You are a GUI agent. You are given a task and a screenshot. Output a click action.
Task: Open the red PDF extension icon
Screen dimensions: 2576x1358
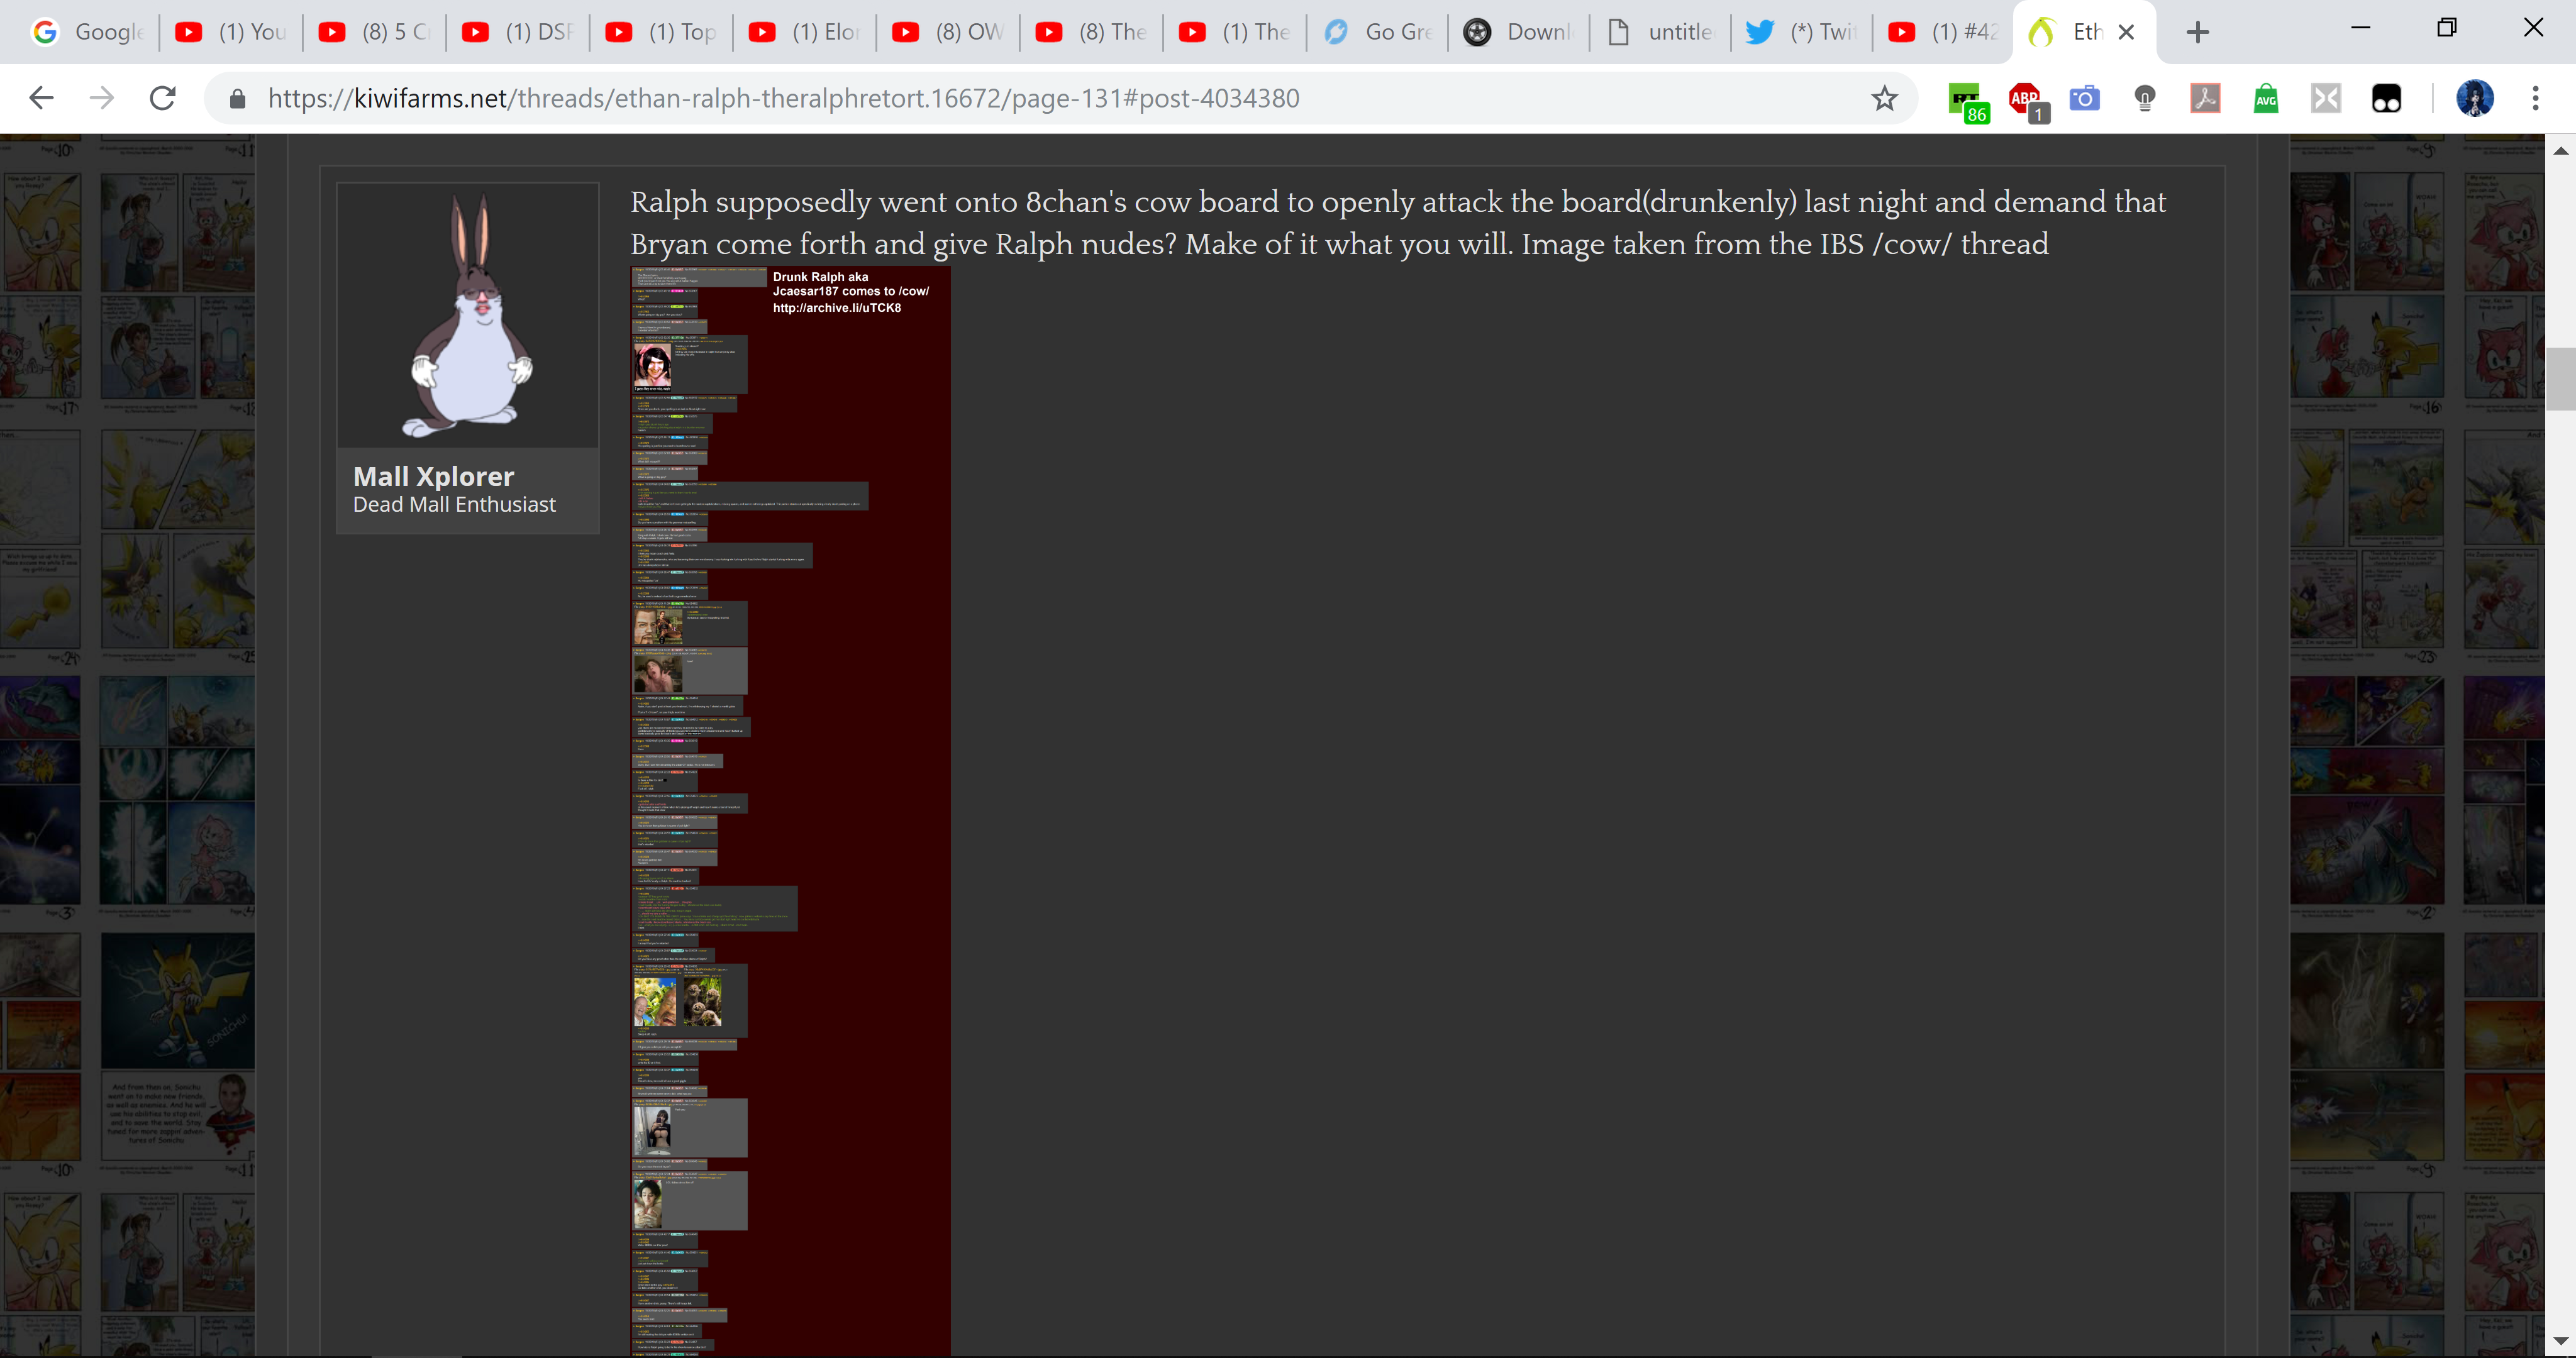click(2205, 98)
